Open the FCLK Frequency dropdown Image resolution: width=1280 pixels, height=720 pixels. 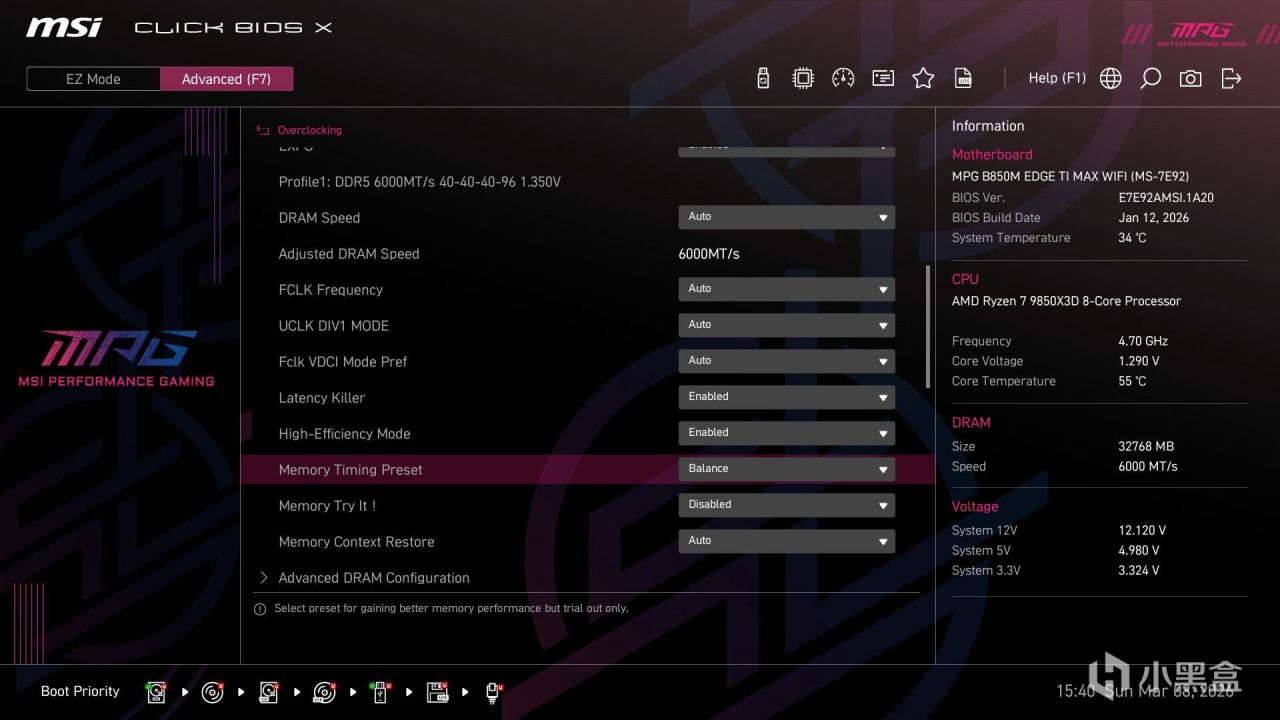coord(786,289)
